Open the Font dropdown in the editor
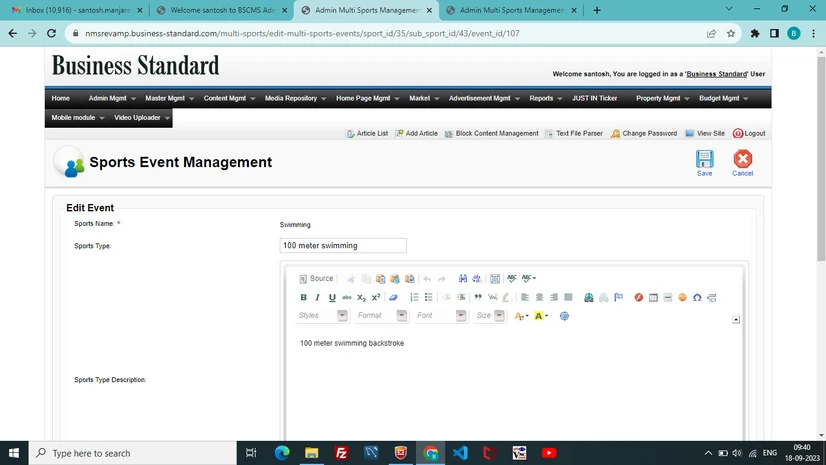The height and width of the screenshot is (465, 826). [440, 316]
